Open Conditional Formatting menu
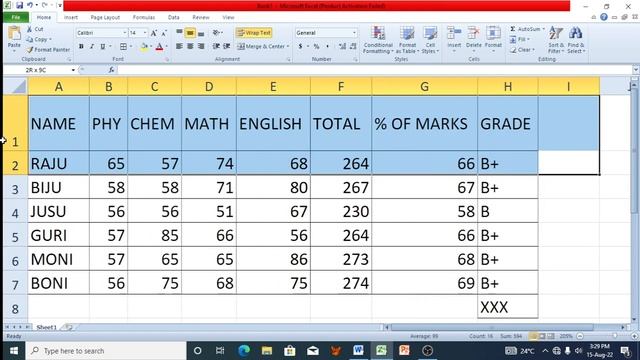This screenshot has width=640, height=360. tap(378, 40)
